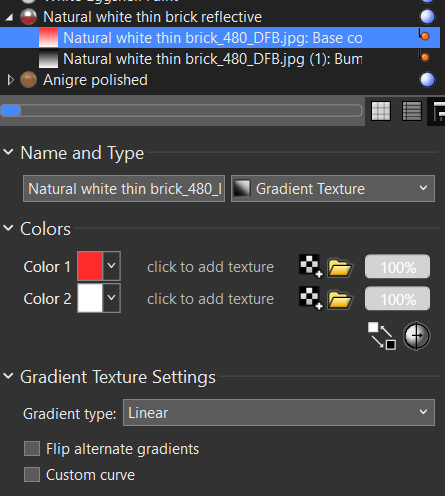Image resolution: width=445 pixels, height=496 pixels.
Task: Select Natural white thin brick reflective material
Action: coord(152,17)
